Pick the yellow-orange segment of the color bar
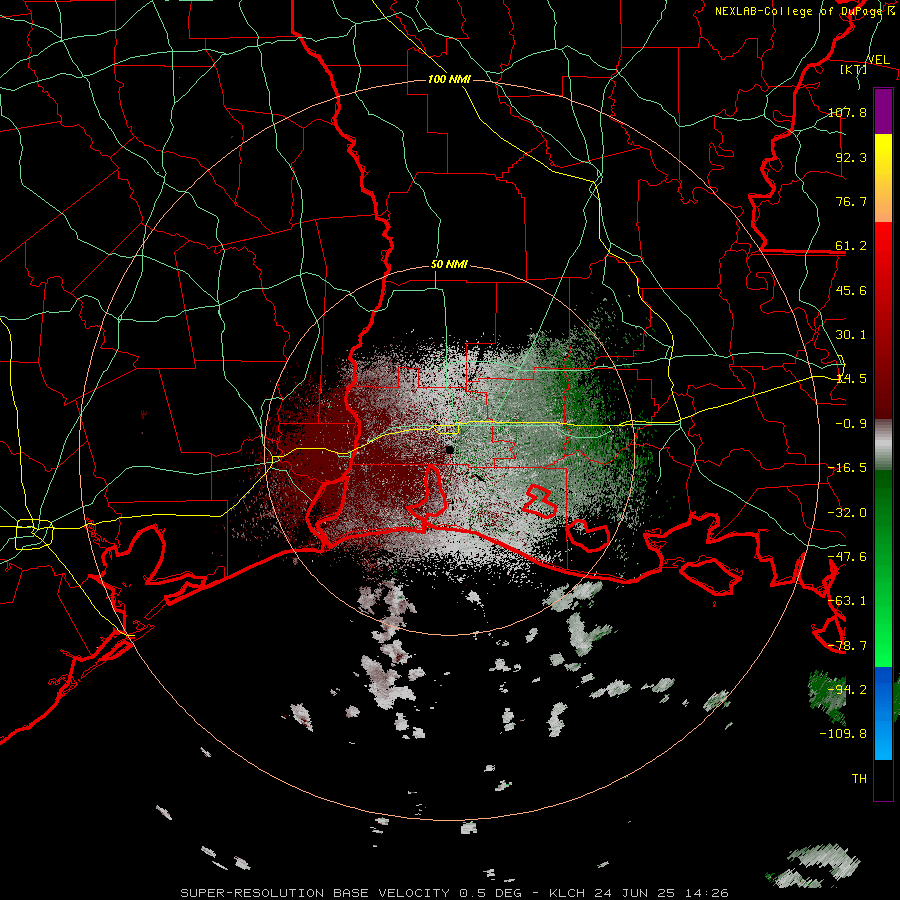 tap(883, 178)
